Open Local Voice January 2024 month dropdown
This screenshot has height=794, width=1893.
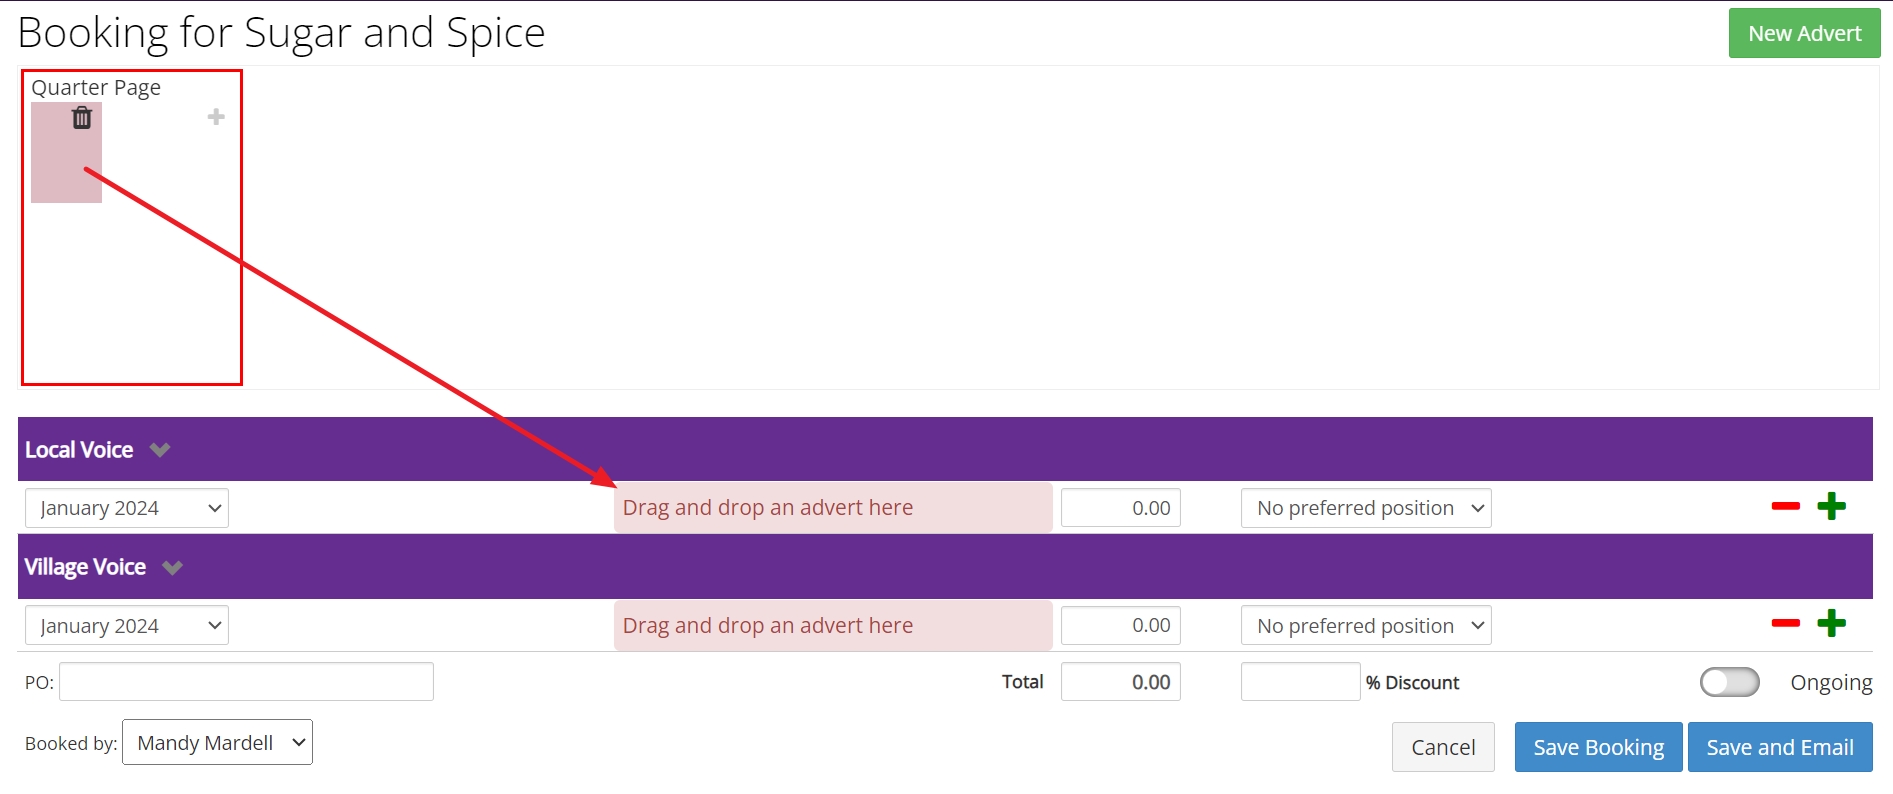(x=127, y=508)
